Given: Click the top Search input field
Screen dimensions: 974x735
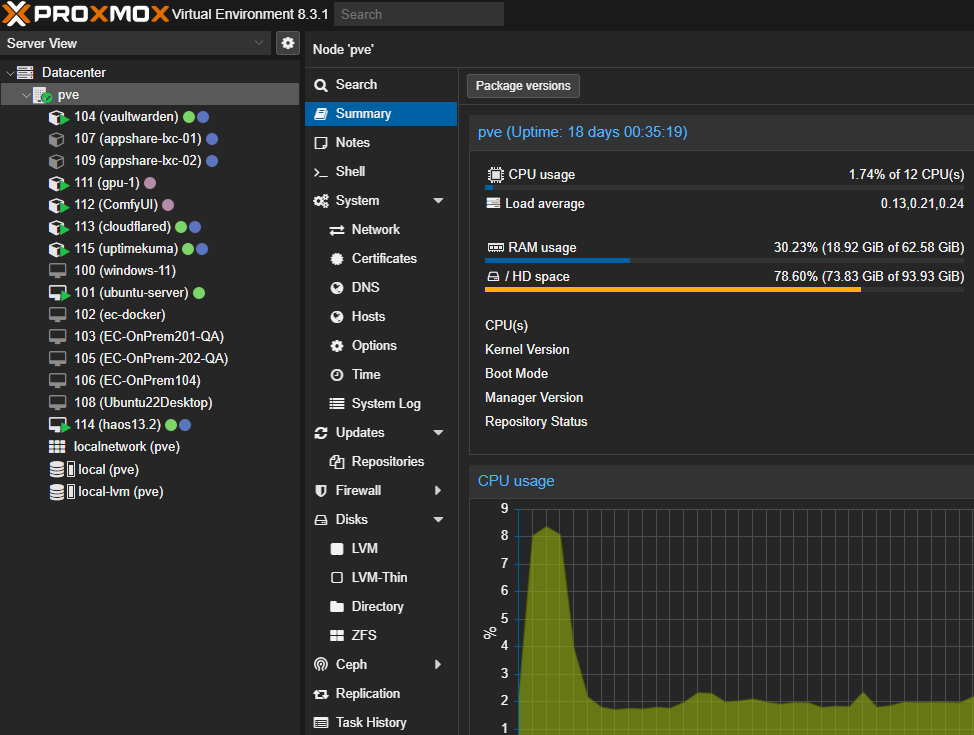Looking at the screenshot, I should click(x=418, y=14).
